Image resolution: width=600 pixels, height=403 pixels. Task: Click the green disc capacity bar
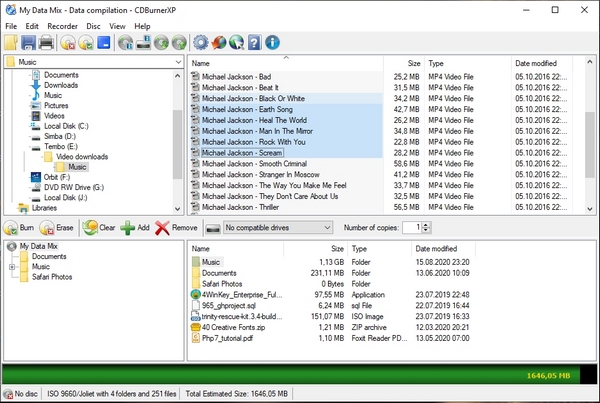point(291,375)
